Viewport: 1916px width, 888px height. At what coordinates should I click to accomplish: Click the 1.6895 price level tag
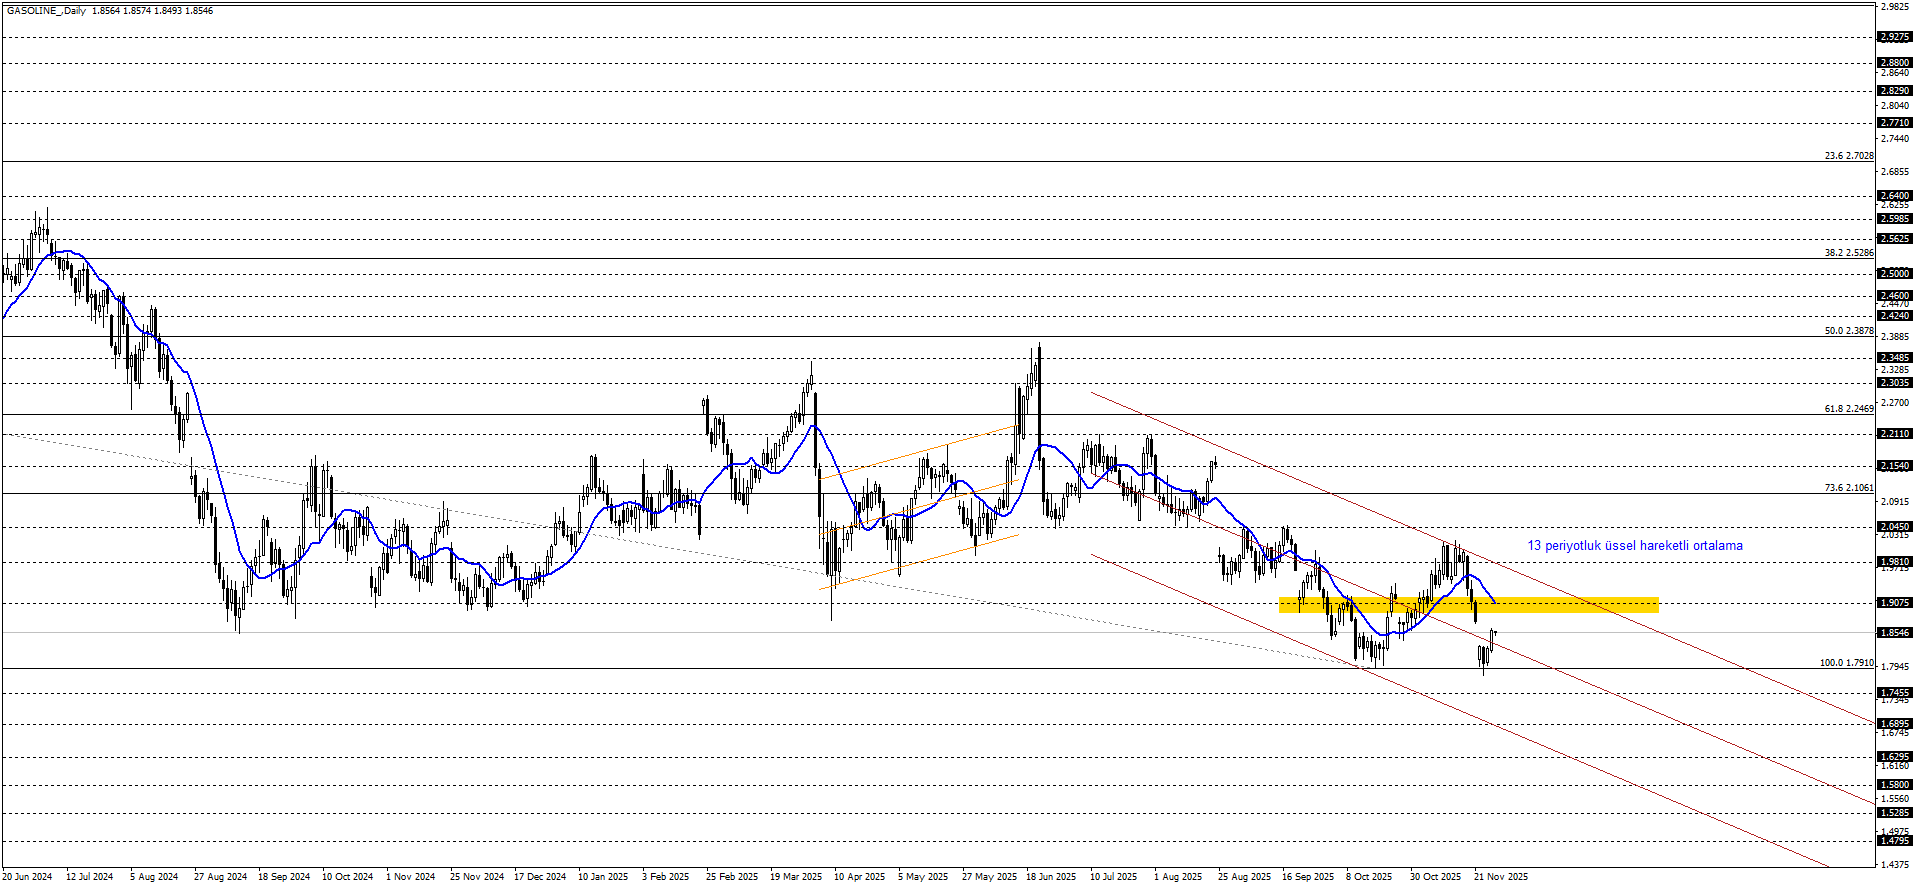pyautogui.click(x=1895, y=724)
